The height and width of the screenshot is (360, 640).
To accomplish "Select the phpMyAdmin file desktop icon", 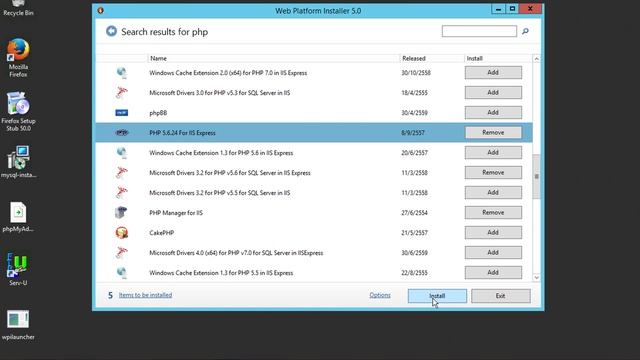I will (18, 216).
